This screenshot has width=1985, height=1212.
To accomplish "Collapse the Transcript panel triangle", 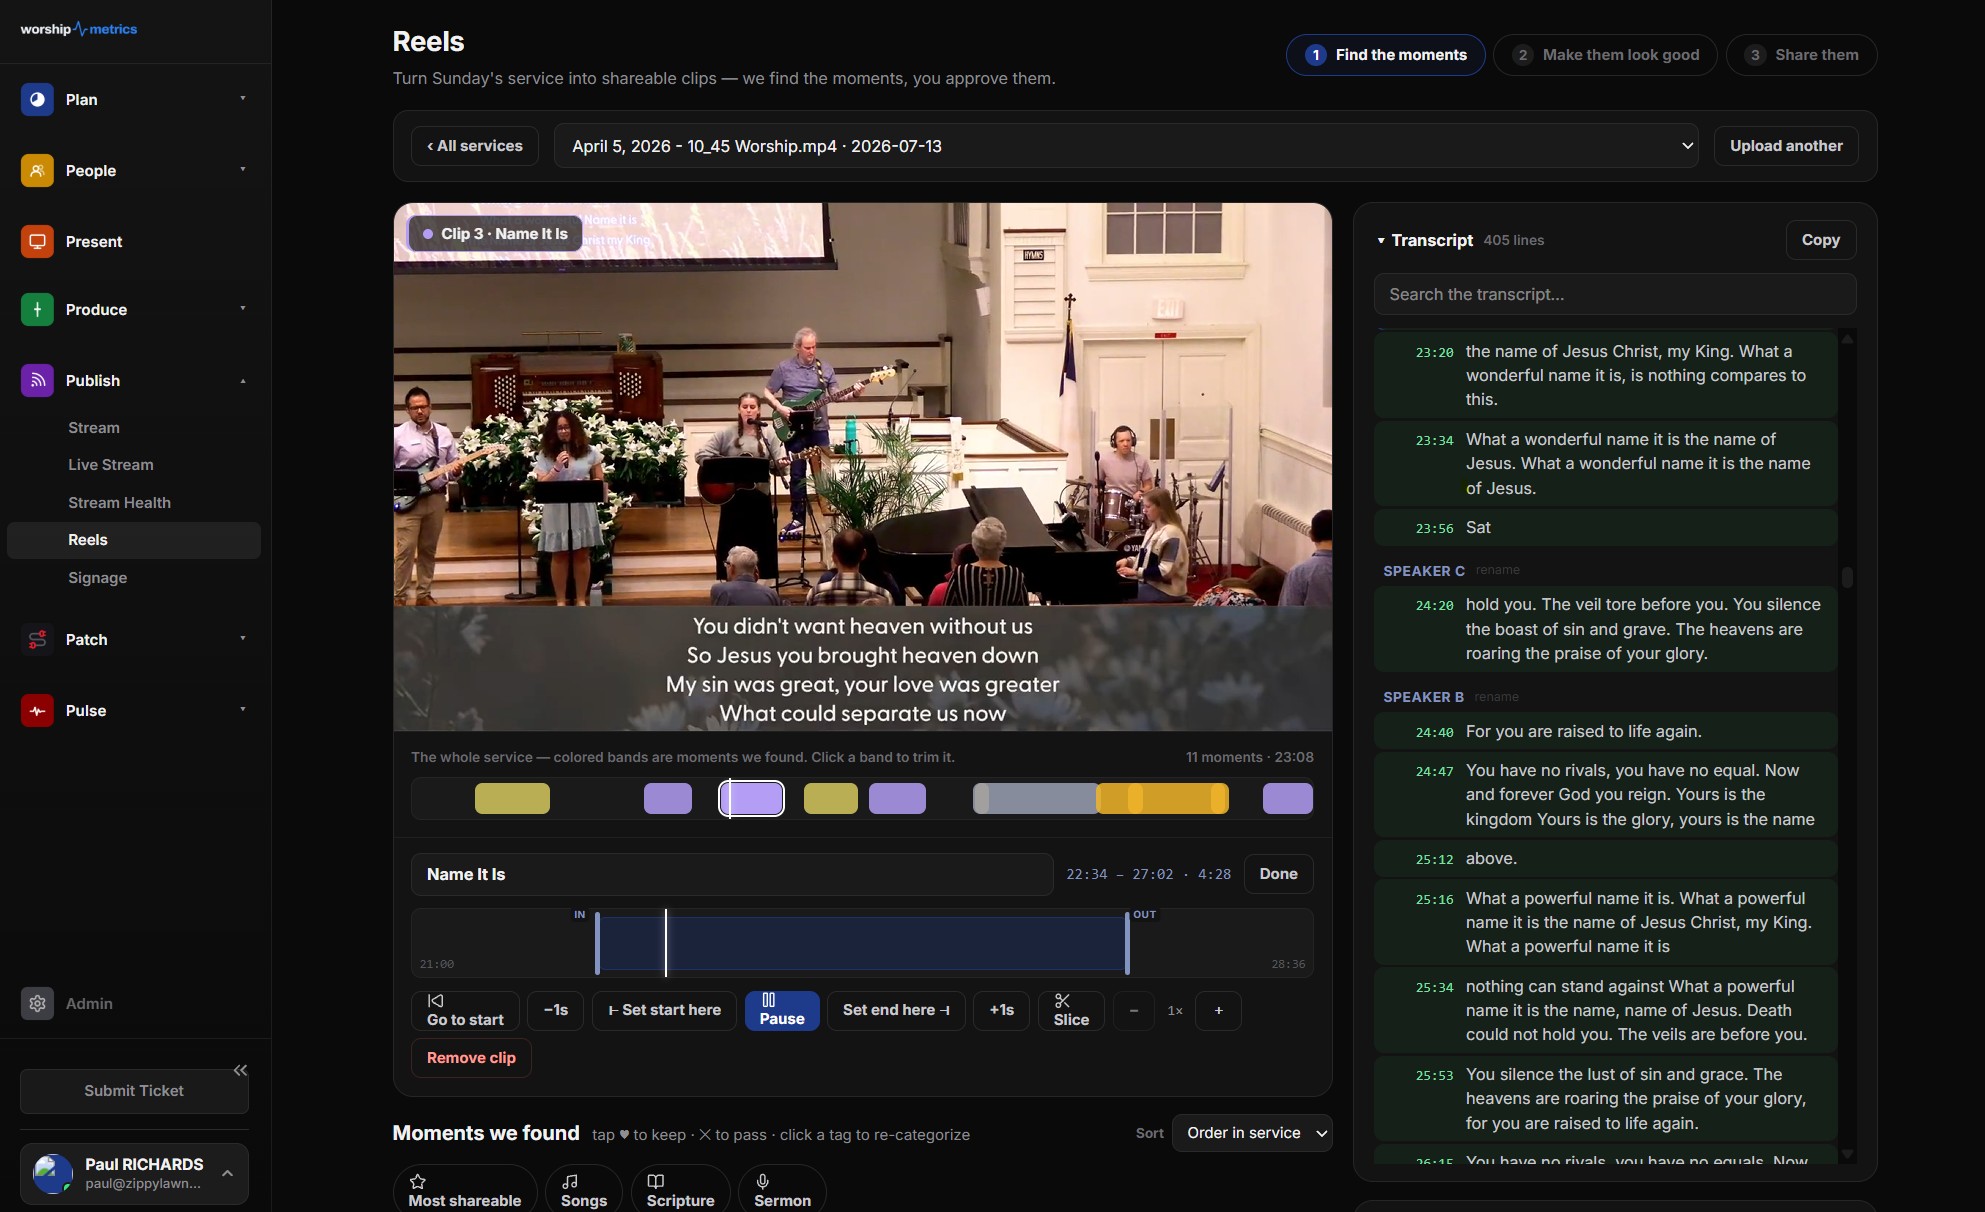I will (1381, 241).
